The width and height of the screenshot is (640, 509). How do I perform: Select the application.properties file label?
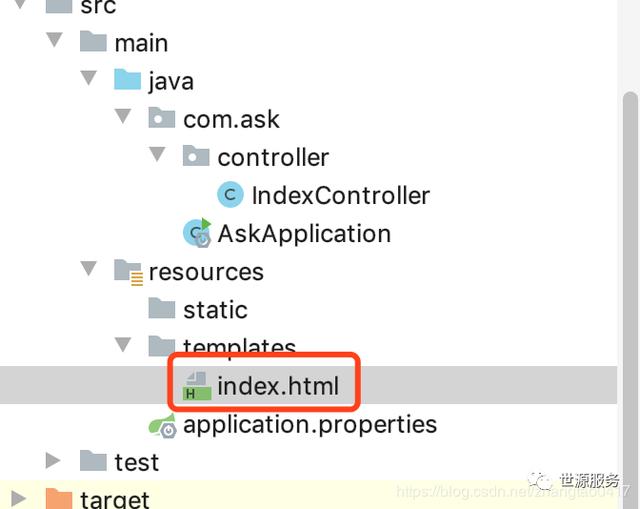click(310, 424)
